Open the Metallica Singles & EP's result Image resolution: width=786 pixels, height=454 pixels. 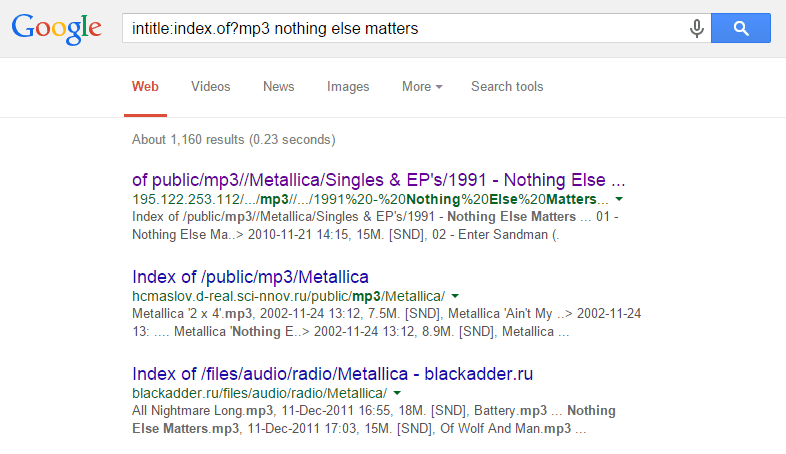(379, 181)
